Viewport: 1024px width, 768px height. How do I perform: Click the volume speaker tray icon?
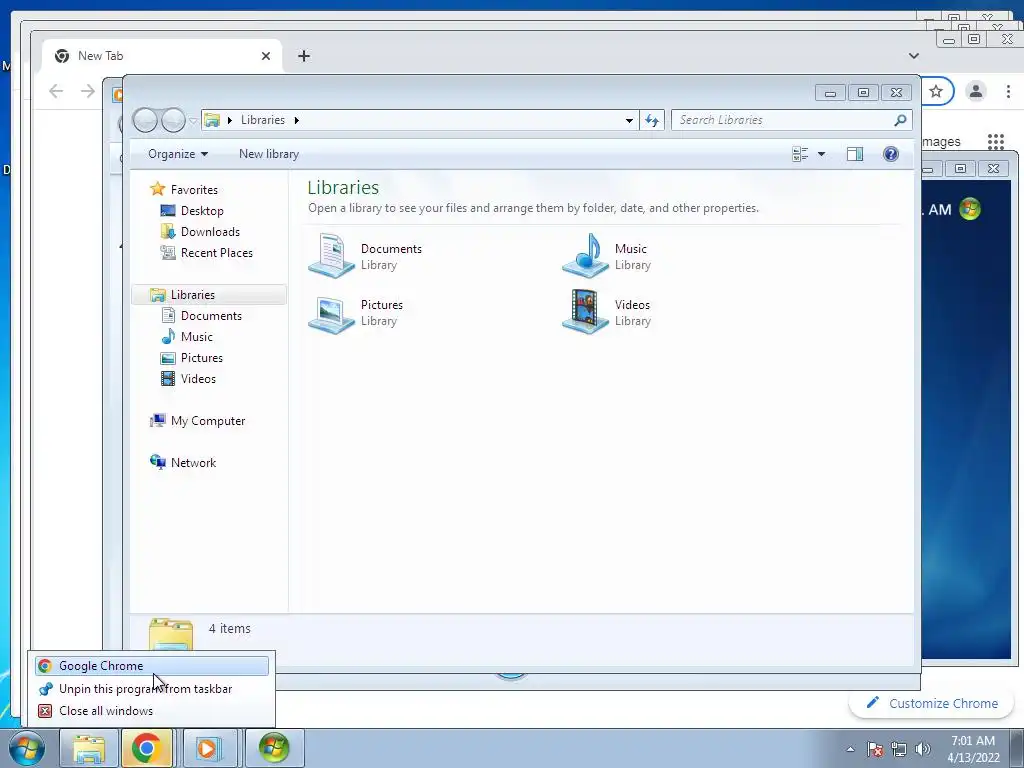click(923, 749)
